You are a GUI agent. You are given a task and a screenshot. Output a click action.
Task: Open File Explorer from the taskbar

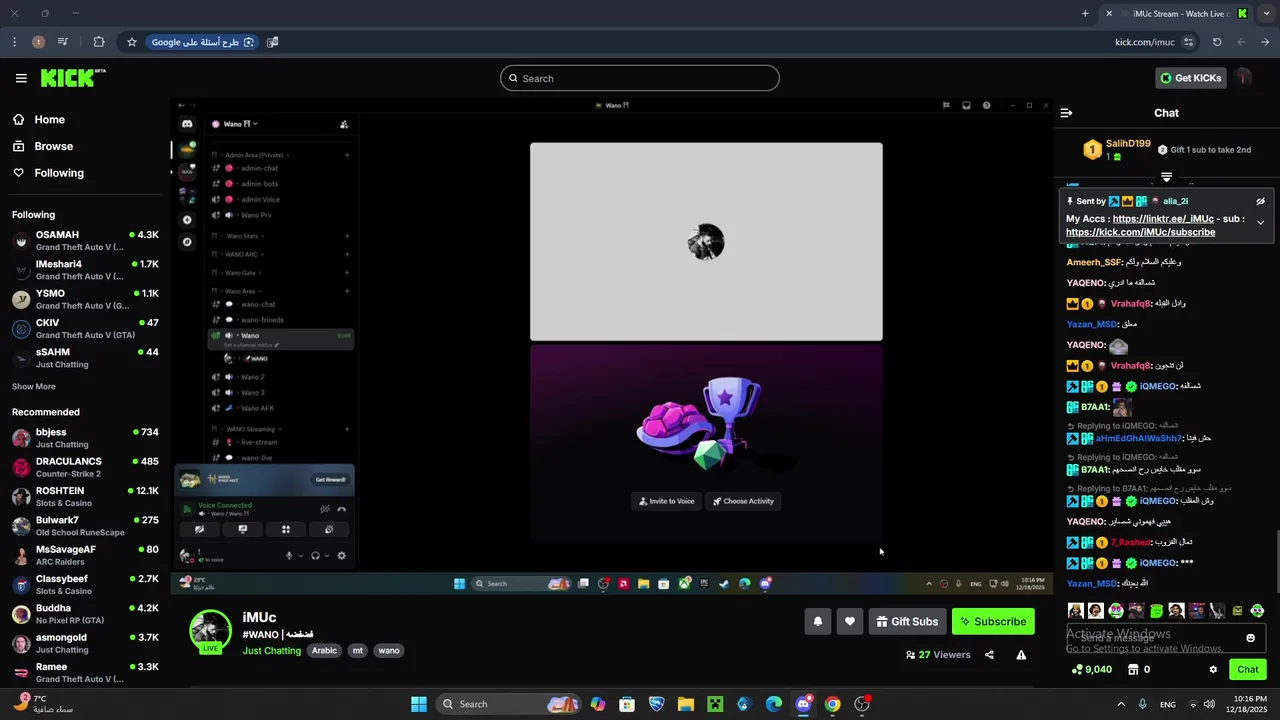click(686, 704)
